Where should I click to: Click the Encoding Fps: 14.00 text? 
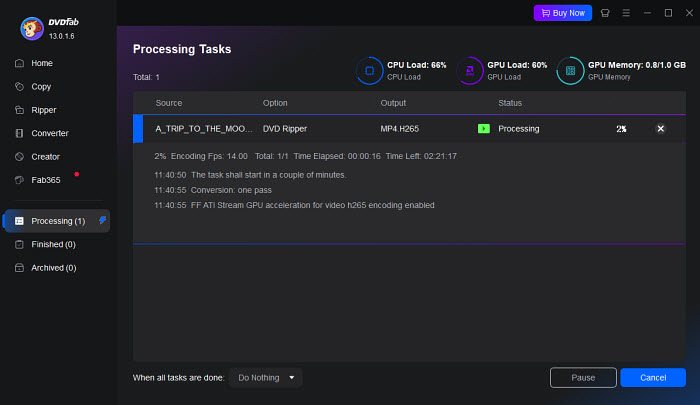click(x=209, y=156)
